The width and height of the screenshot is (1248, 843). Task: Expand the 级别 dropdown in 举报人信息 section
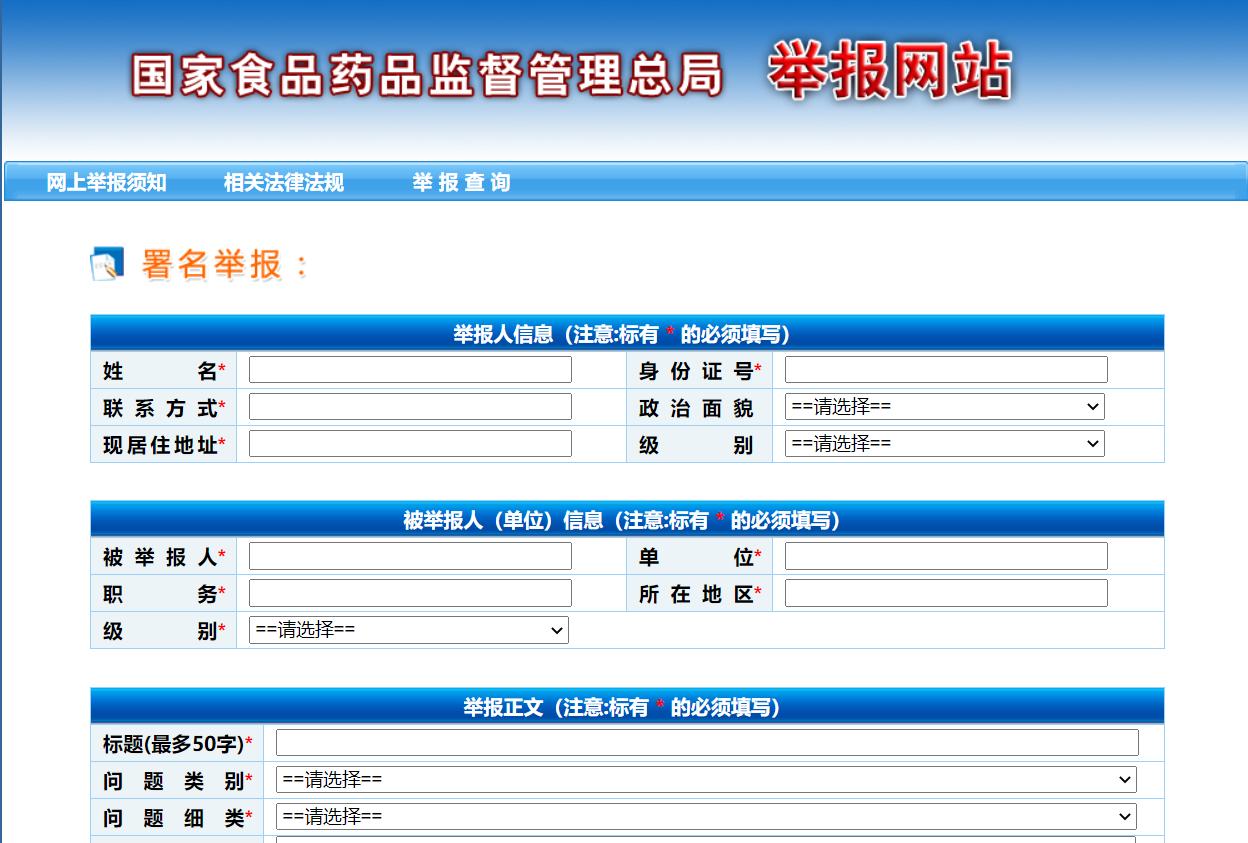(x=943, y=443)
